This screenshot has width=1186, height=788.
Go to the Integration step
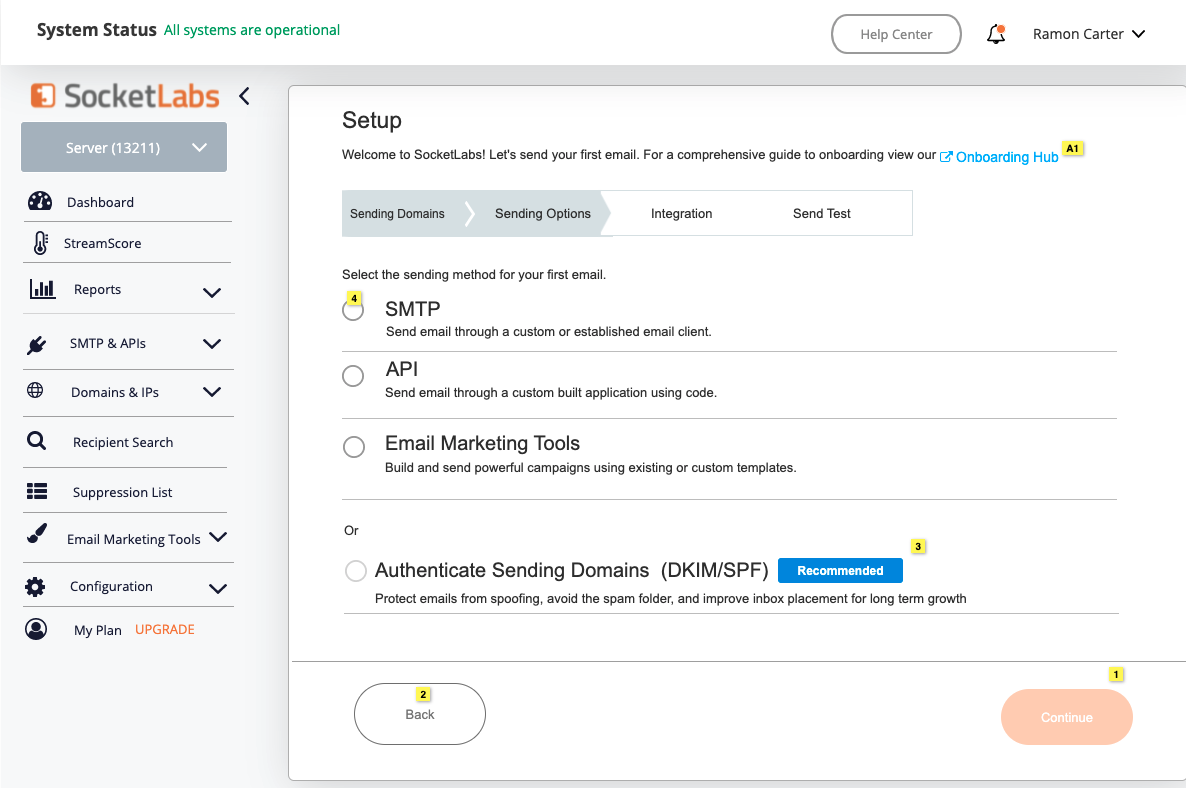681,214
